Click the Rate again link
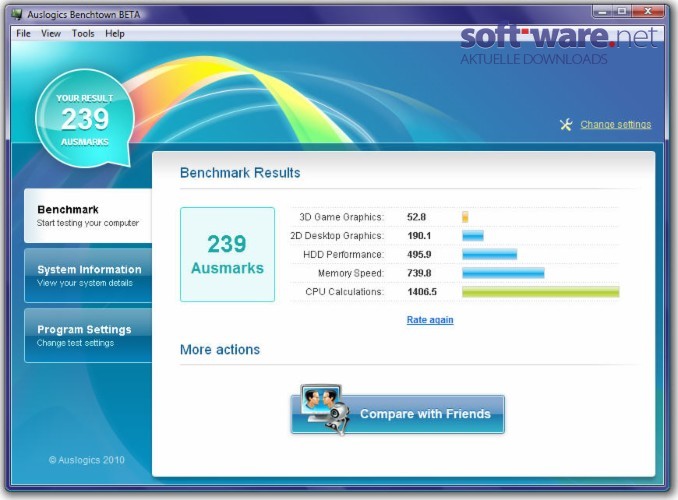The image size is (678, 500). coord(430,320)
